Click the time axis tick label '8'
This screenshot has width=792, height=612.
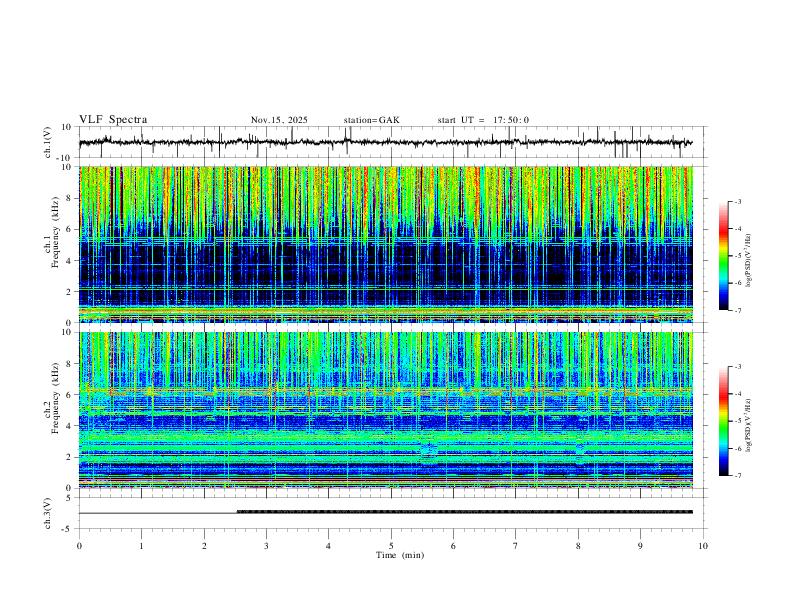click(x=578, y=546)
